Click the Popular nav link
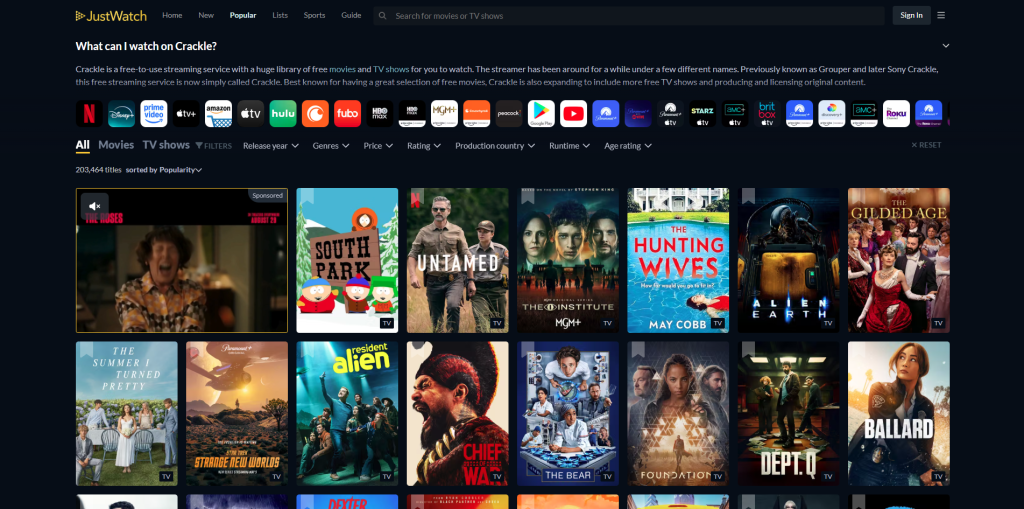The width and height of the screenshot is (1024, 509). [x=243, y=15]
